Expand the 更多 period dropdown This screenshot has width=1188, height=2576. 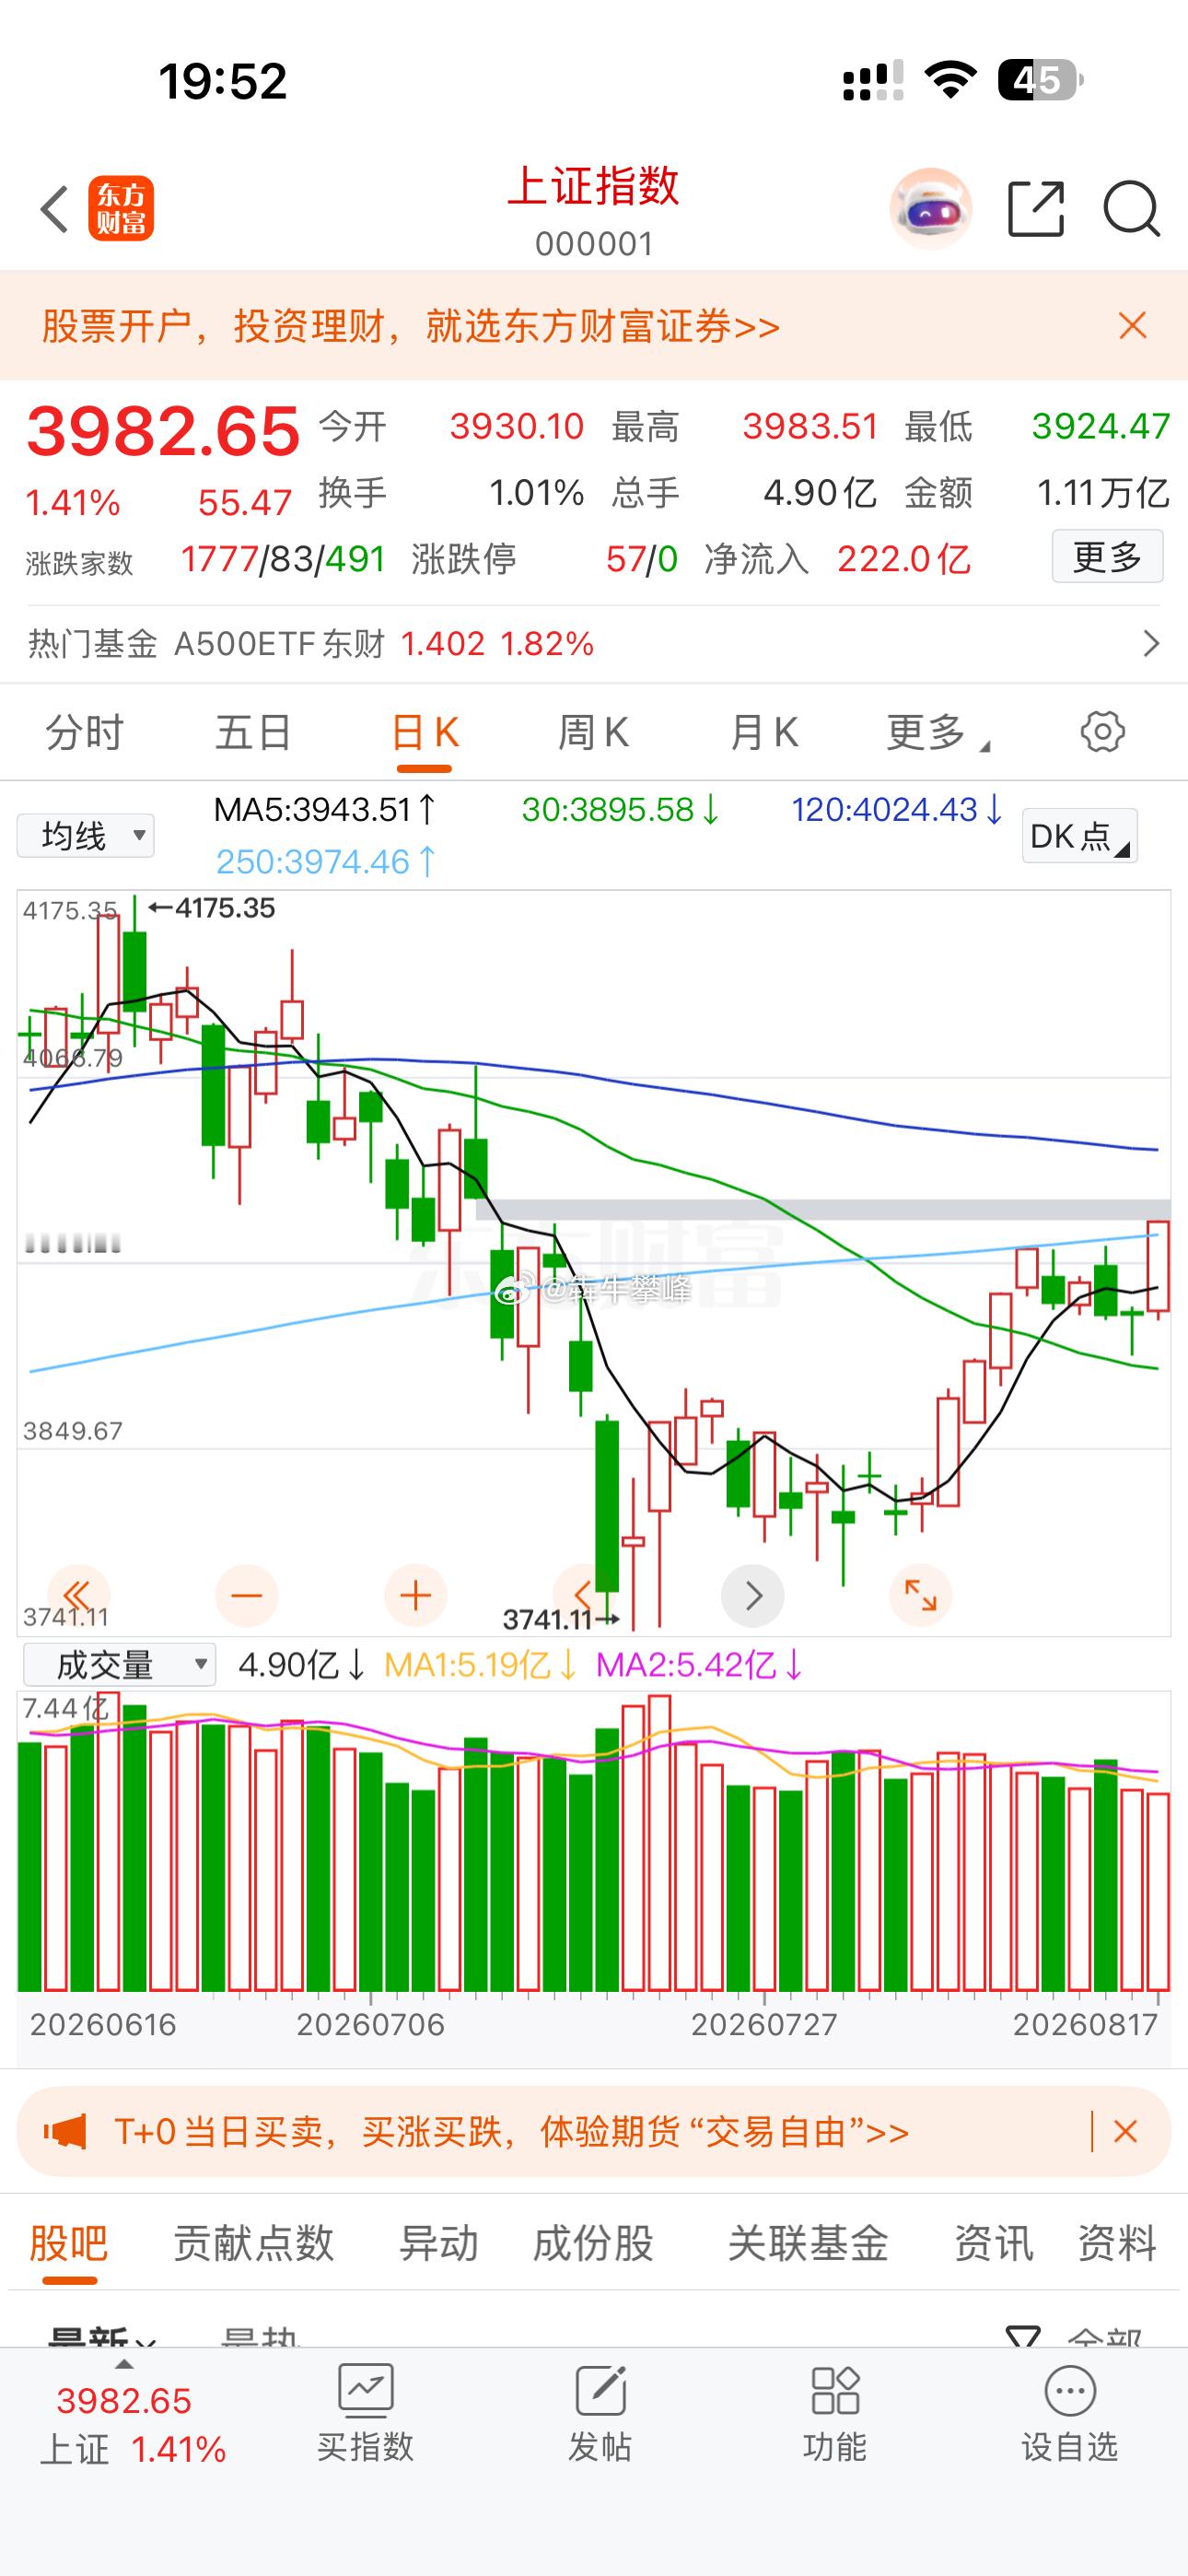[x=937, y=733]
